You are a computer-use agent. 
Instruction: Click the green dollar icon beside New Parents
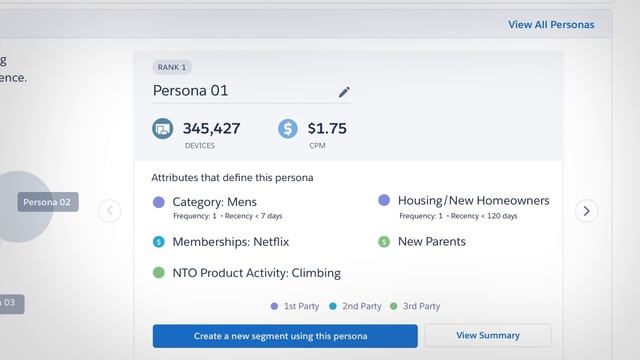[384, 242]
